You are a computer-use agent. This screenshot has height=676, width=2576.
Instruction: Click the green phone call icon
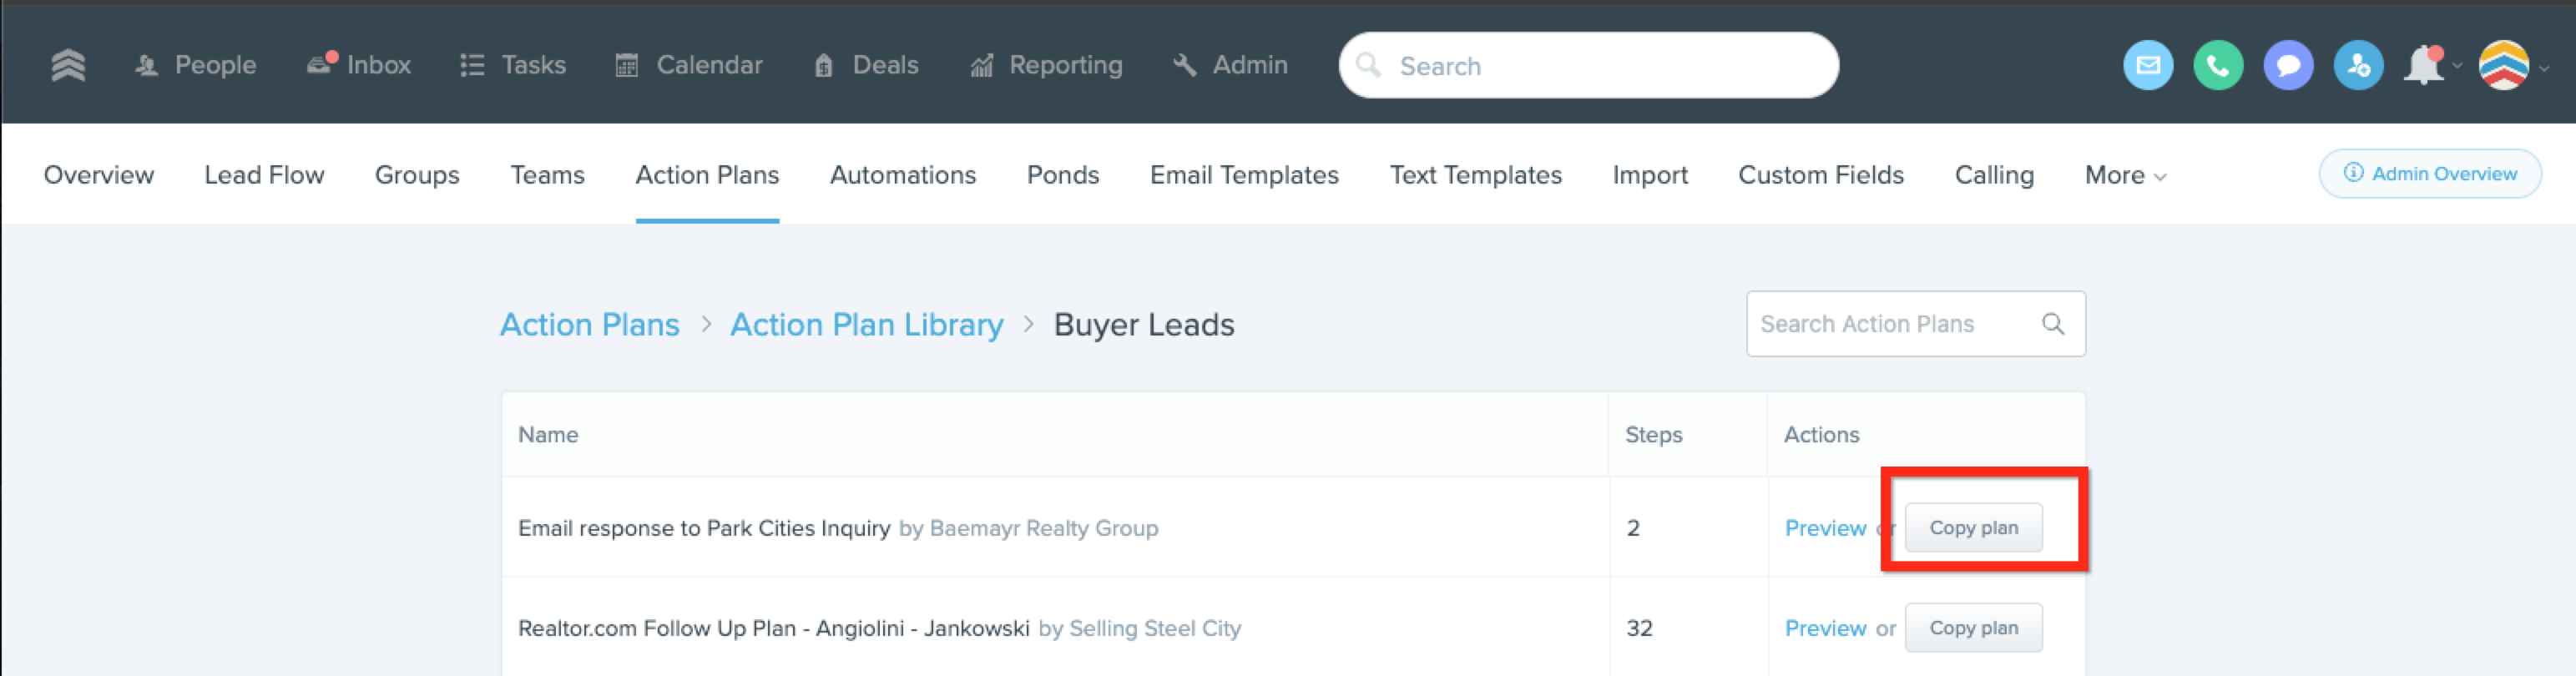pyautogui.click(x=2217, y=66)
